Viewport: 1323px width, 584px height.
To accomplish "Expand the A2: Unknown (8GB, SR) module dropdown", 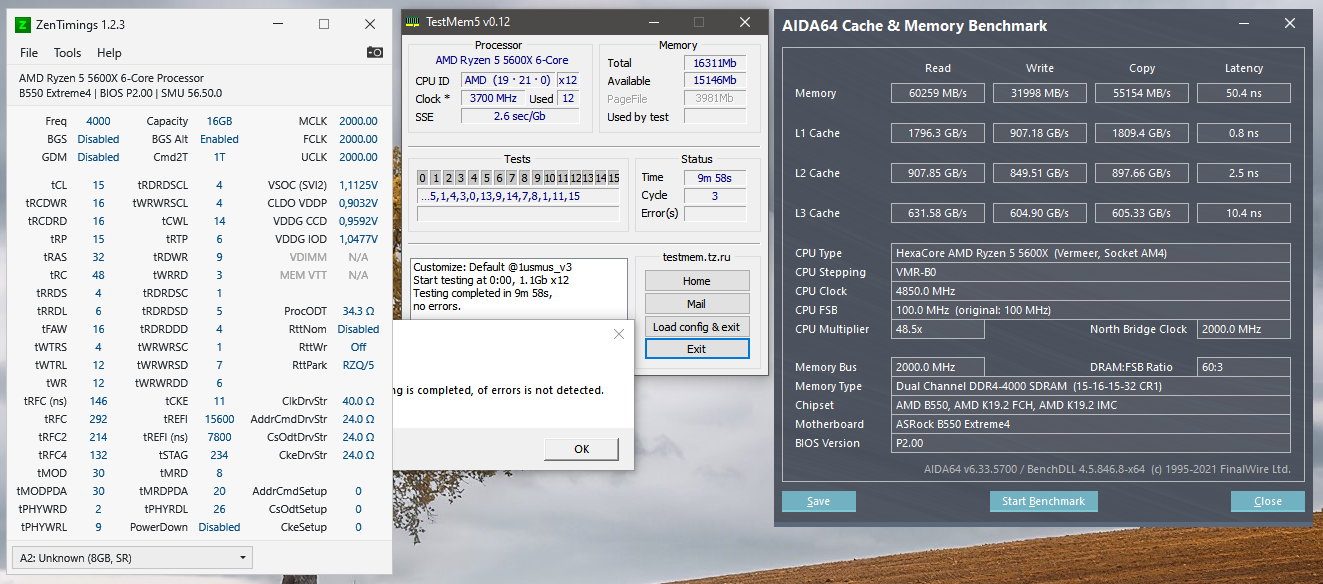I will [x=131, y=557].
